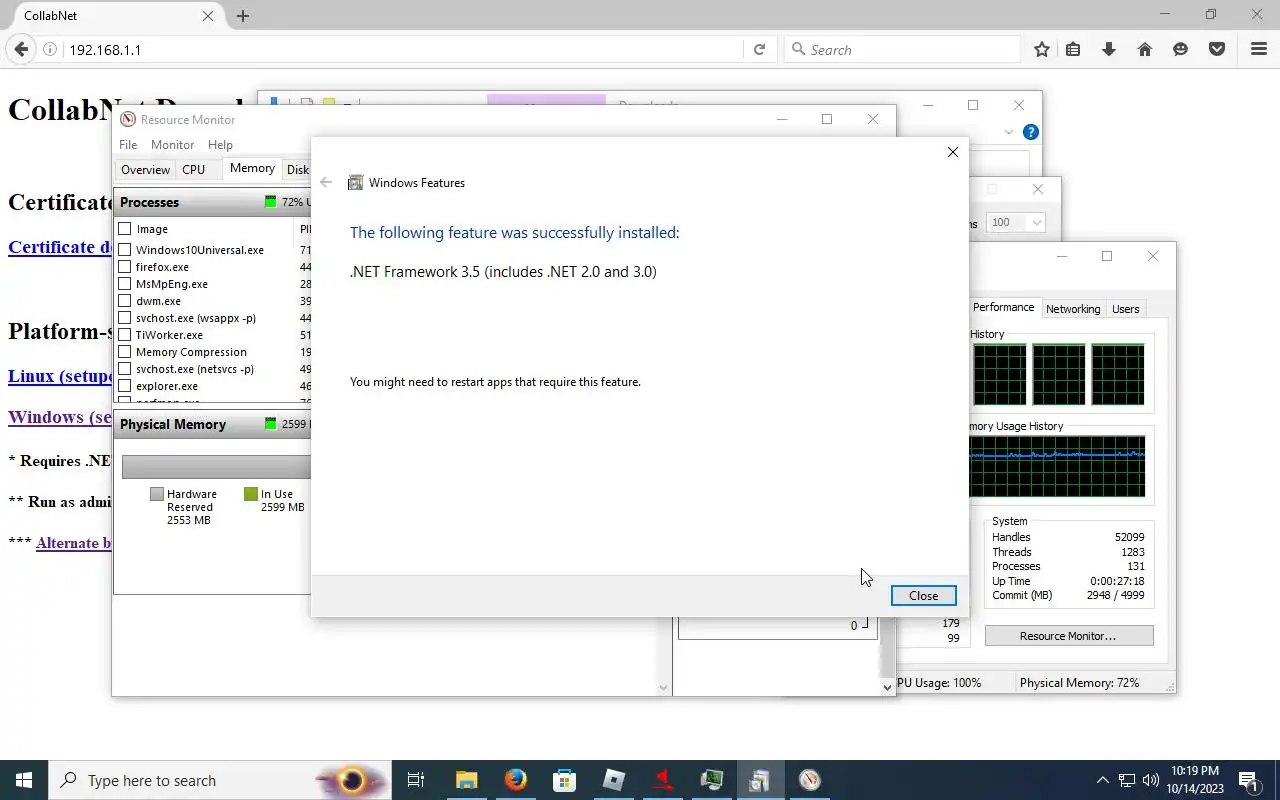This screenshot has height=800, width=1280.
Task: Switch to Resource Monitor taskbar icon
Action: pos(810,780)
